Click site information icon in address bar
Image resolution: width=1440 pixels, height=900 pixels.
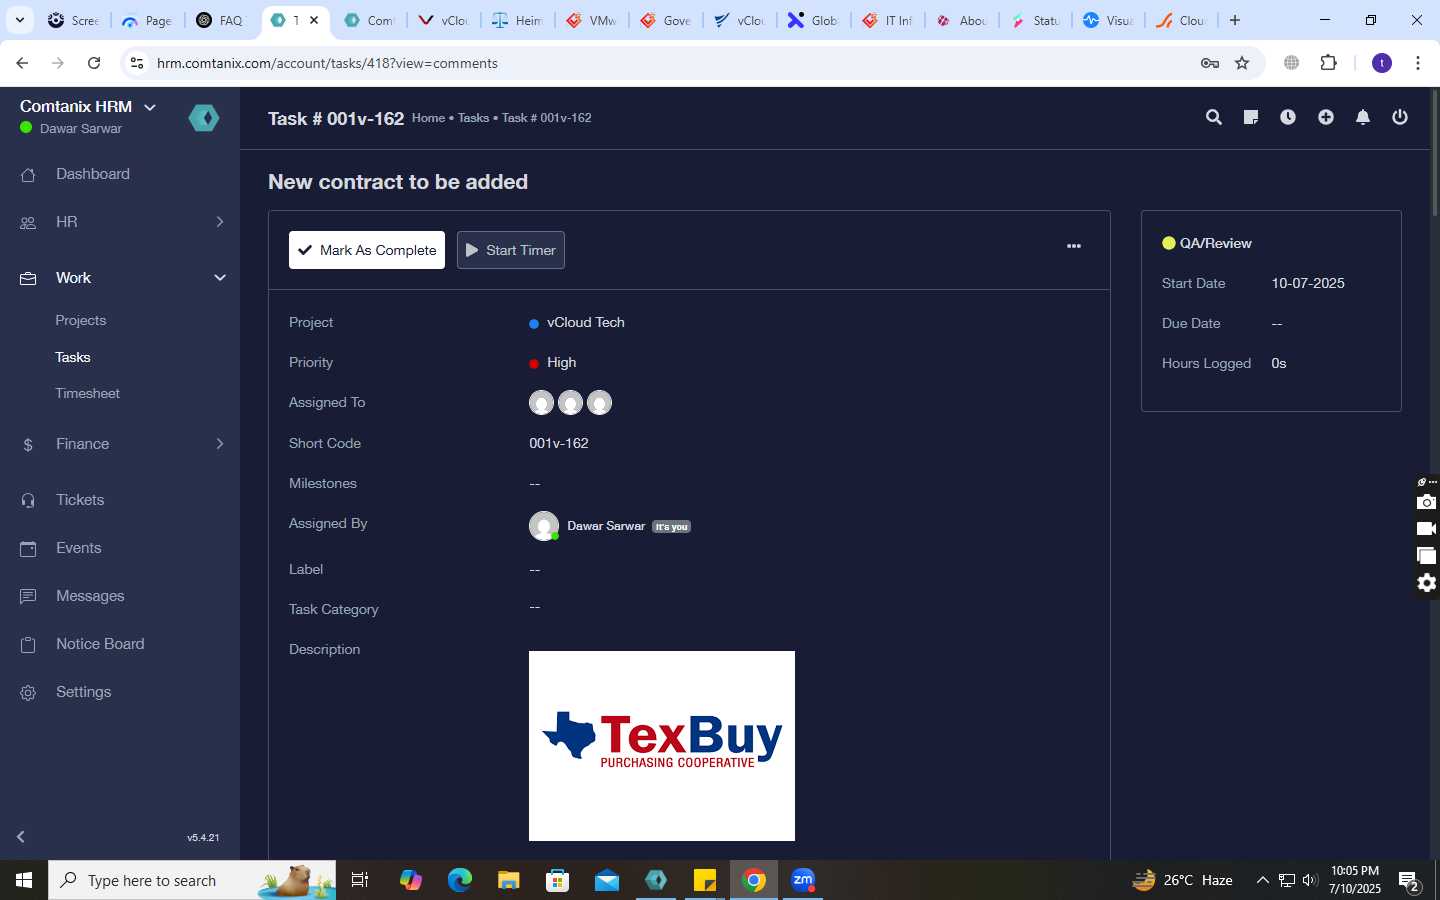[138, 63]
